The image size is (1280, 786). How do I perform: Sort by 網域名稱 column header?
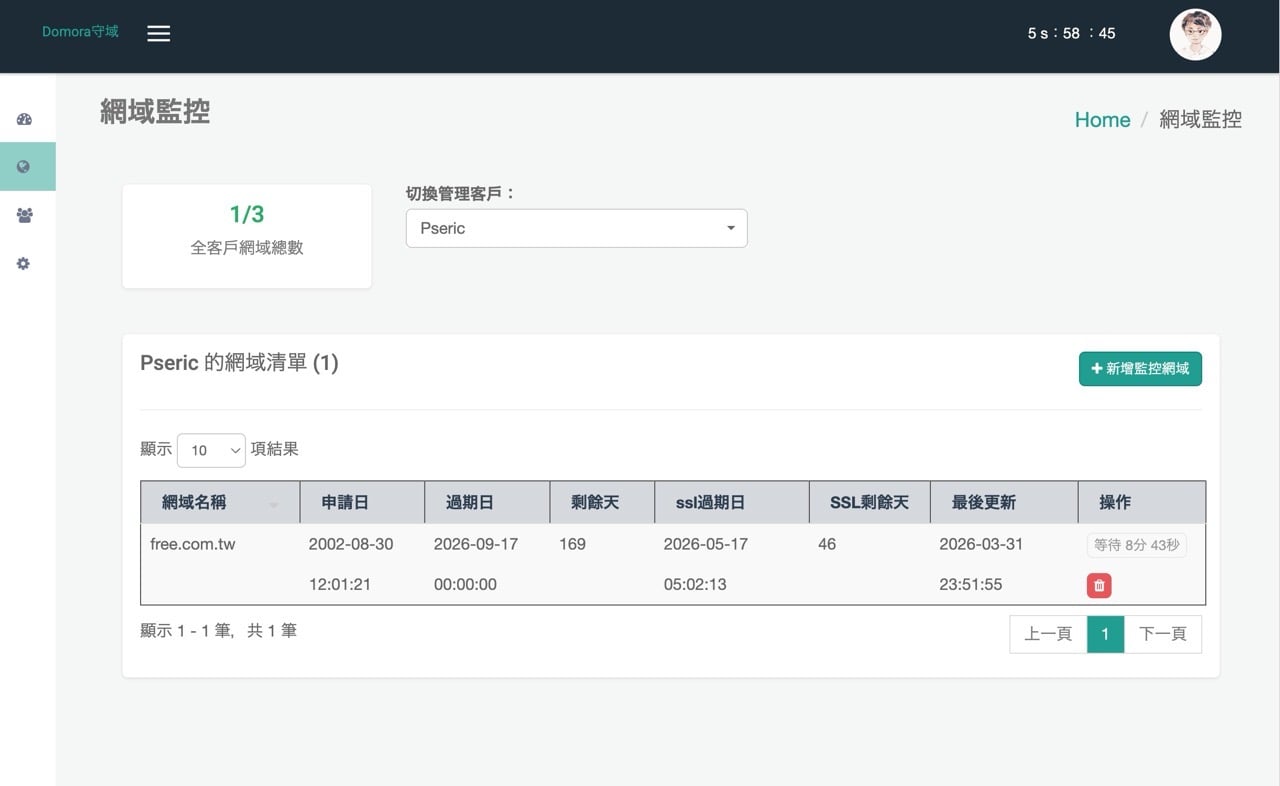pyautogui.click(x=195, y=502)
